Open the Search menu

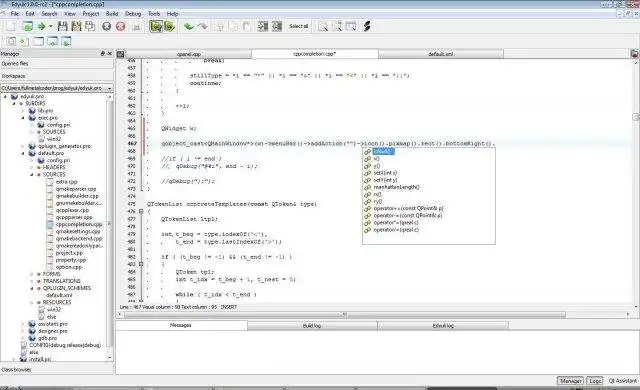pos(49,14)
